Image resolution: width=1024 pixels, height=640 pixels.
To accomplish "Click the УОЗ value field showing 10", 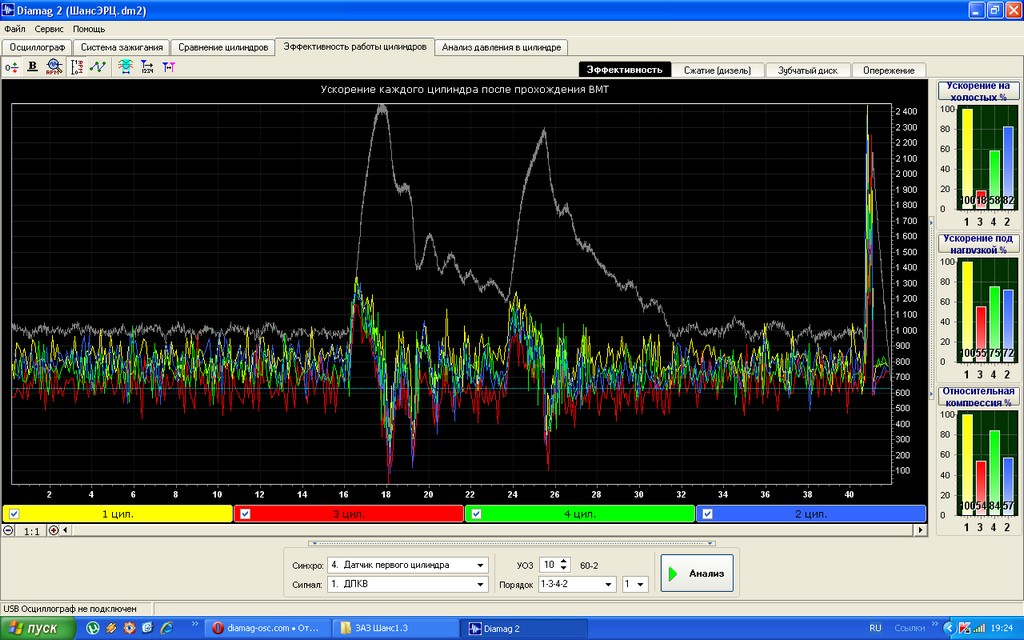I will tap(549, 565).
